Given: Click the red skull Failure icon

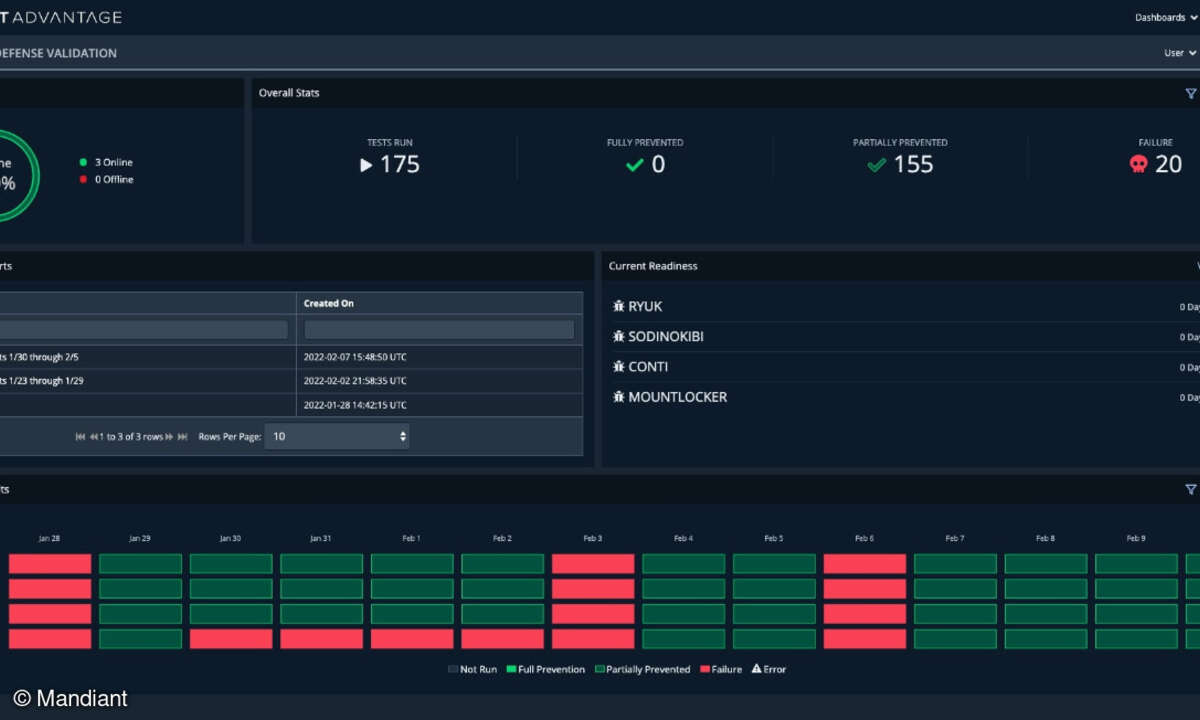Looking at the screenshot, I should tap(1138, 165).
